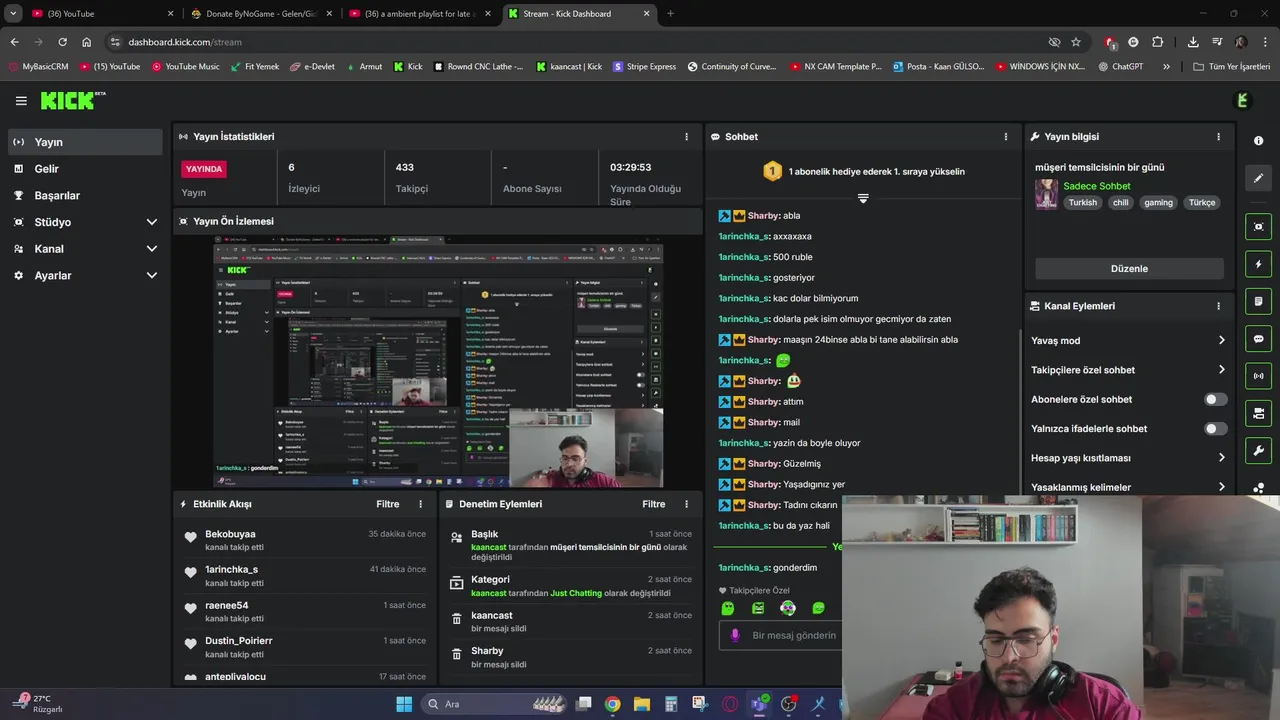Click the info icon in right toolbar
Screen dimensions: 1280x720
[1258, 141]
